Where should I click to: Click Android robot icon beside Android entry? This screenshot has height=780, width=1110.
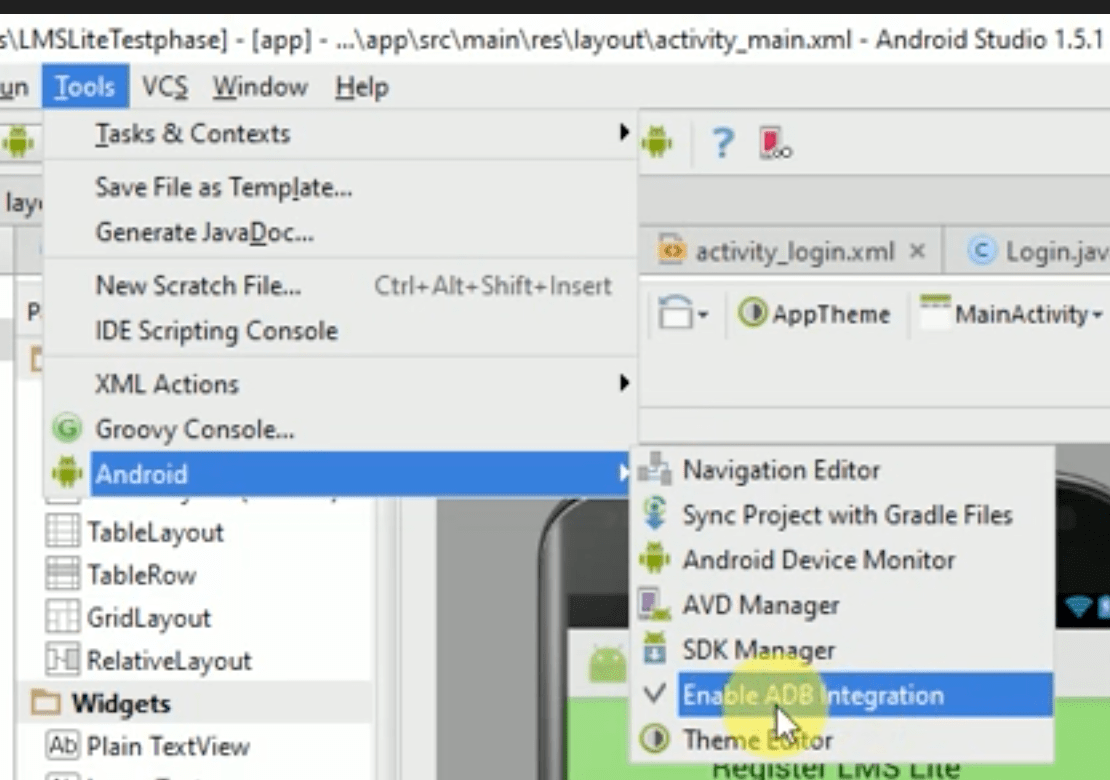(x=67, y=472)
